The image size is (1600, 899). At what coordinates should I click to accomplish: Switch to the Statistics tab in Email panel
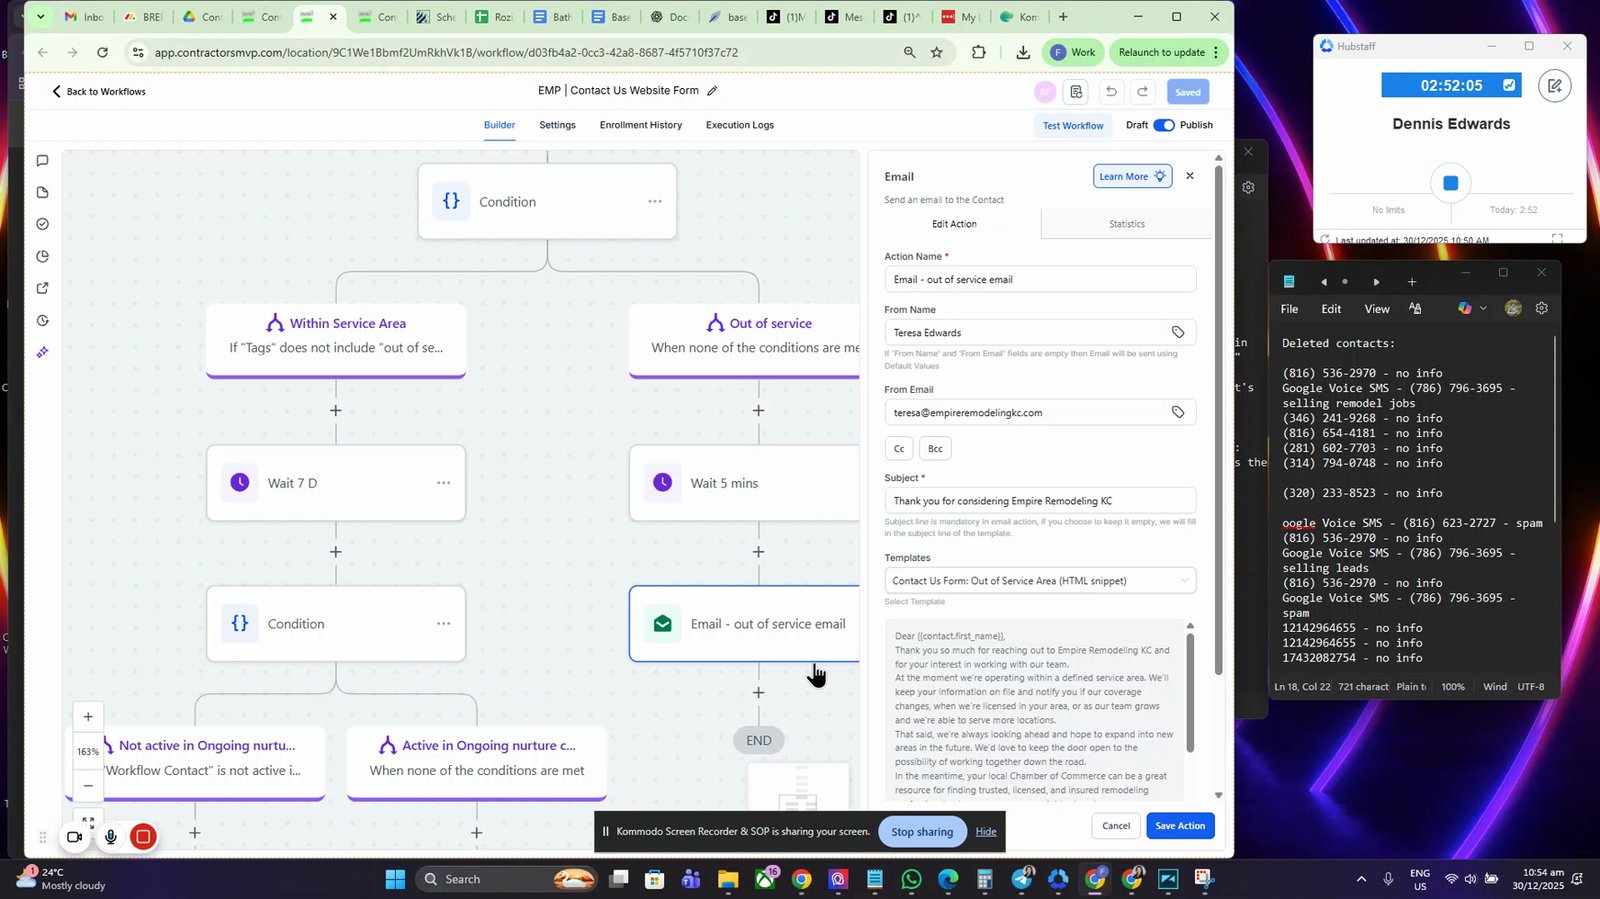[1127, 224]
